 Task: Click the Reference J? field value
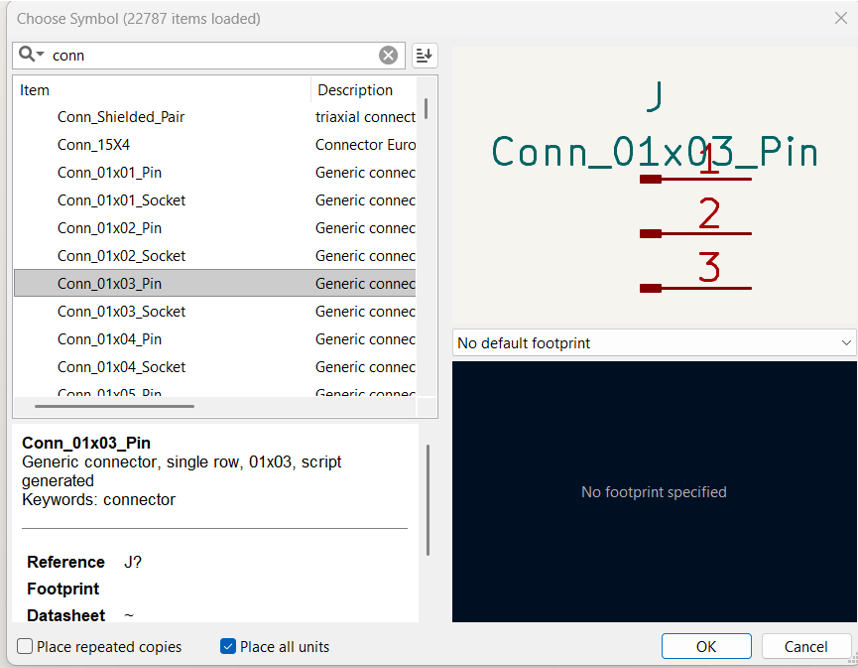(x=132, y=562)
